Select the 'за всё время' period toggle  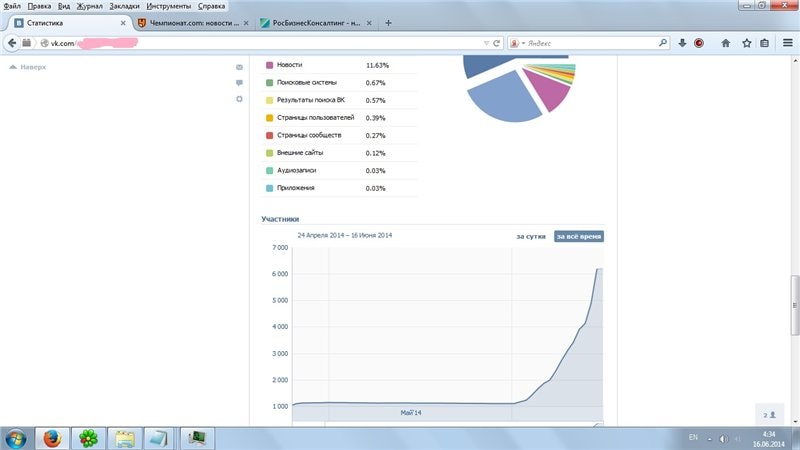(579, 236)
